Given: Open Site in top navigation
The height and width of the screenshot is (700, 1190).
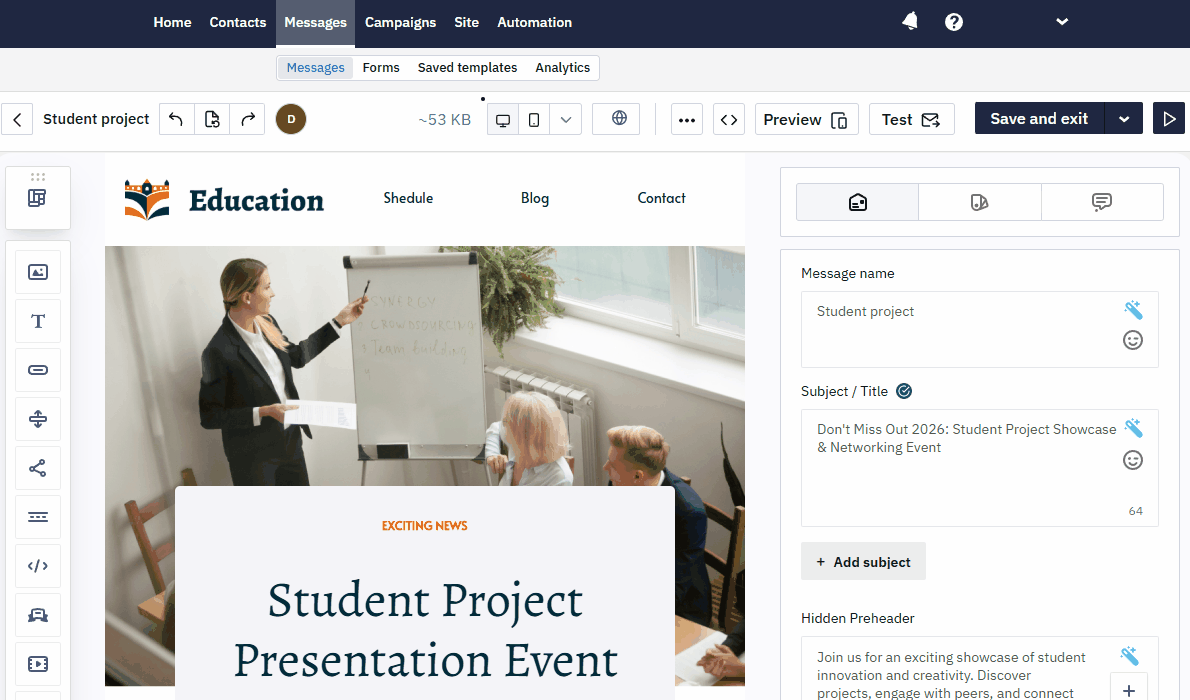Looking at the screenshot, I should (x=466, y=22).
